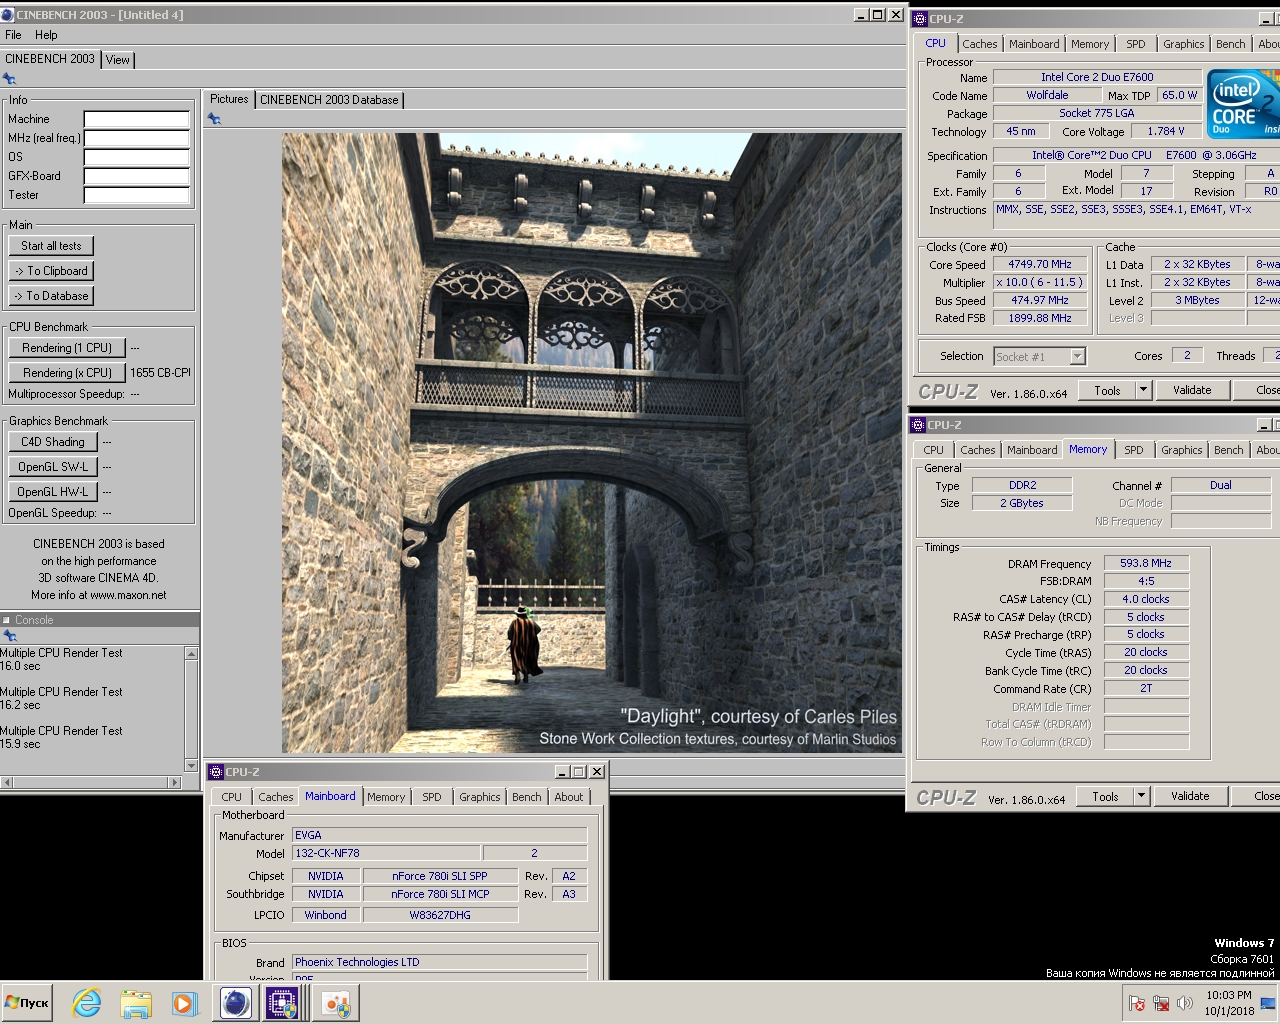Click the DRAM Frequency 593.8 MHz value
1280x1024 pixels.
click(1146, 563)
